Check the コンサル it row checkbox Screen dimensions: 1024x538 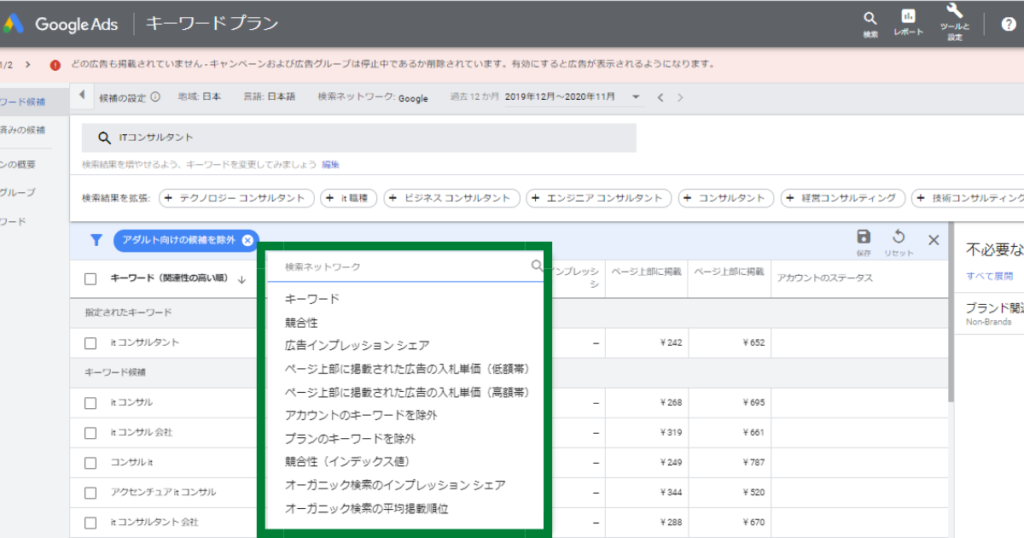[91, 463]
